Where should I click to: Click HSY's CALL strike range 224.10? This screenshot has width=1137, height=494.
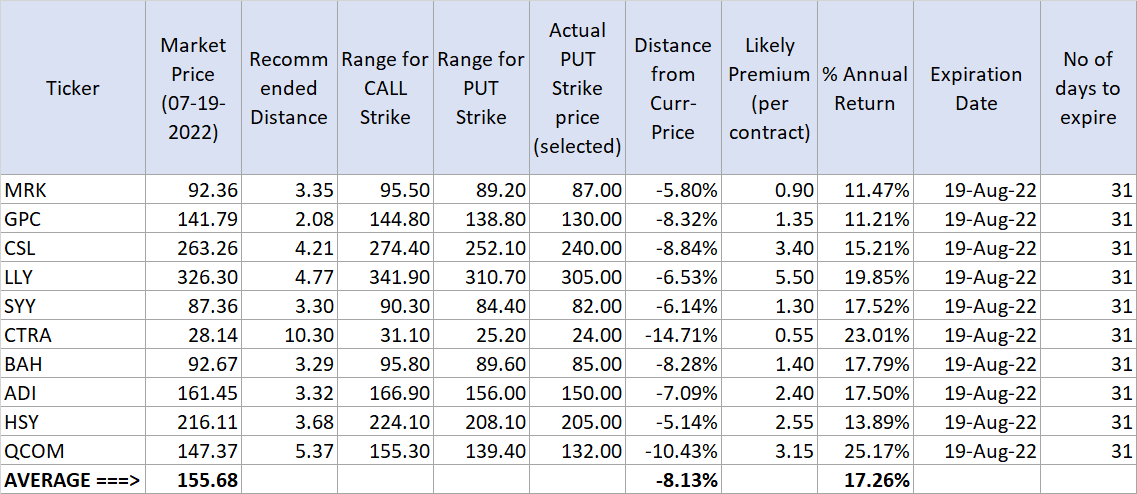tap(385, 423)
